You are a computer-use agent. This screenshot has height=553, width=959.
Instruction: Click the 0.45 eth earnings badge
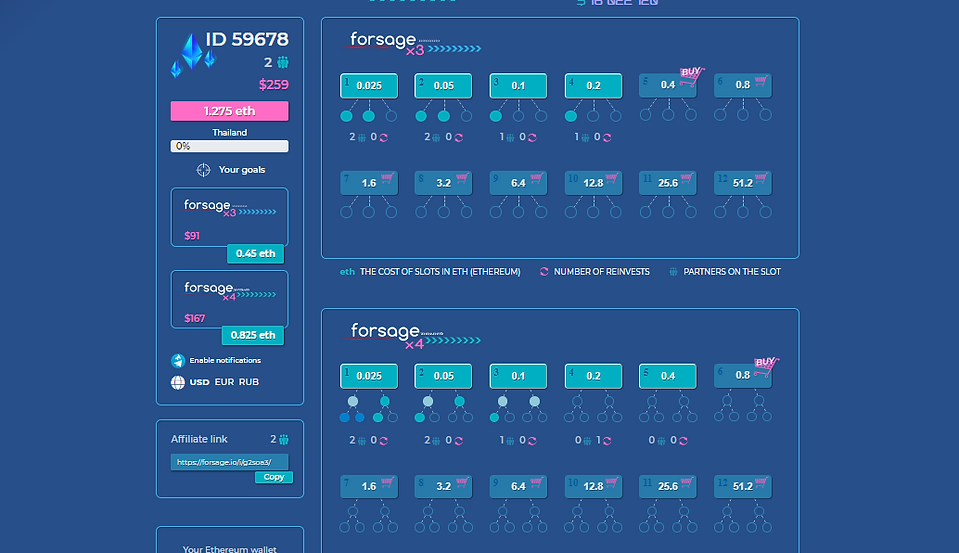(x=255, y=253)
